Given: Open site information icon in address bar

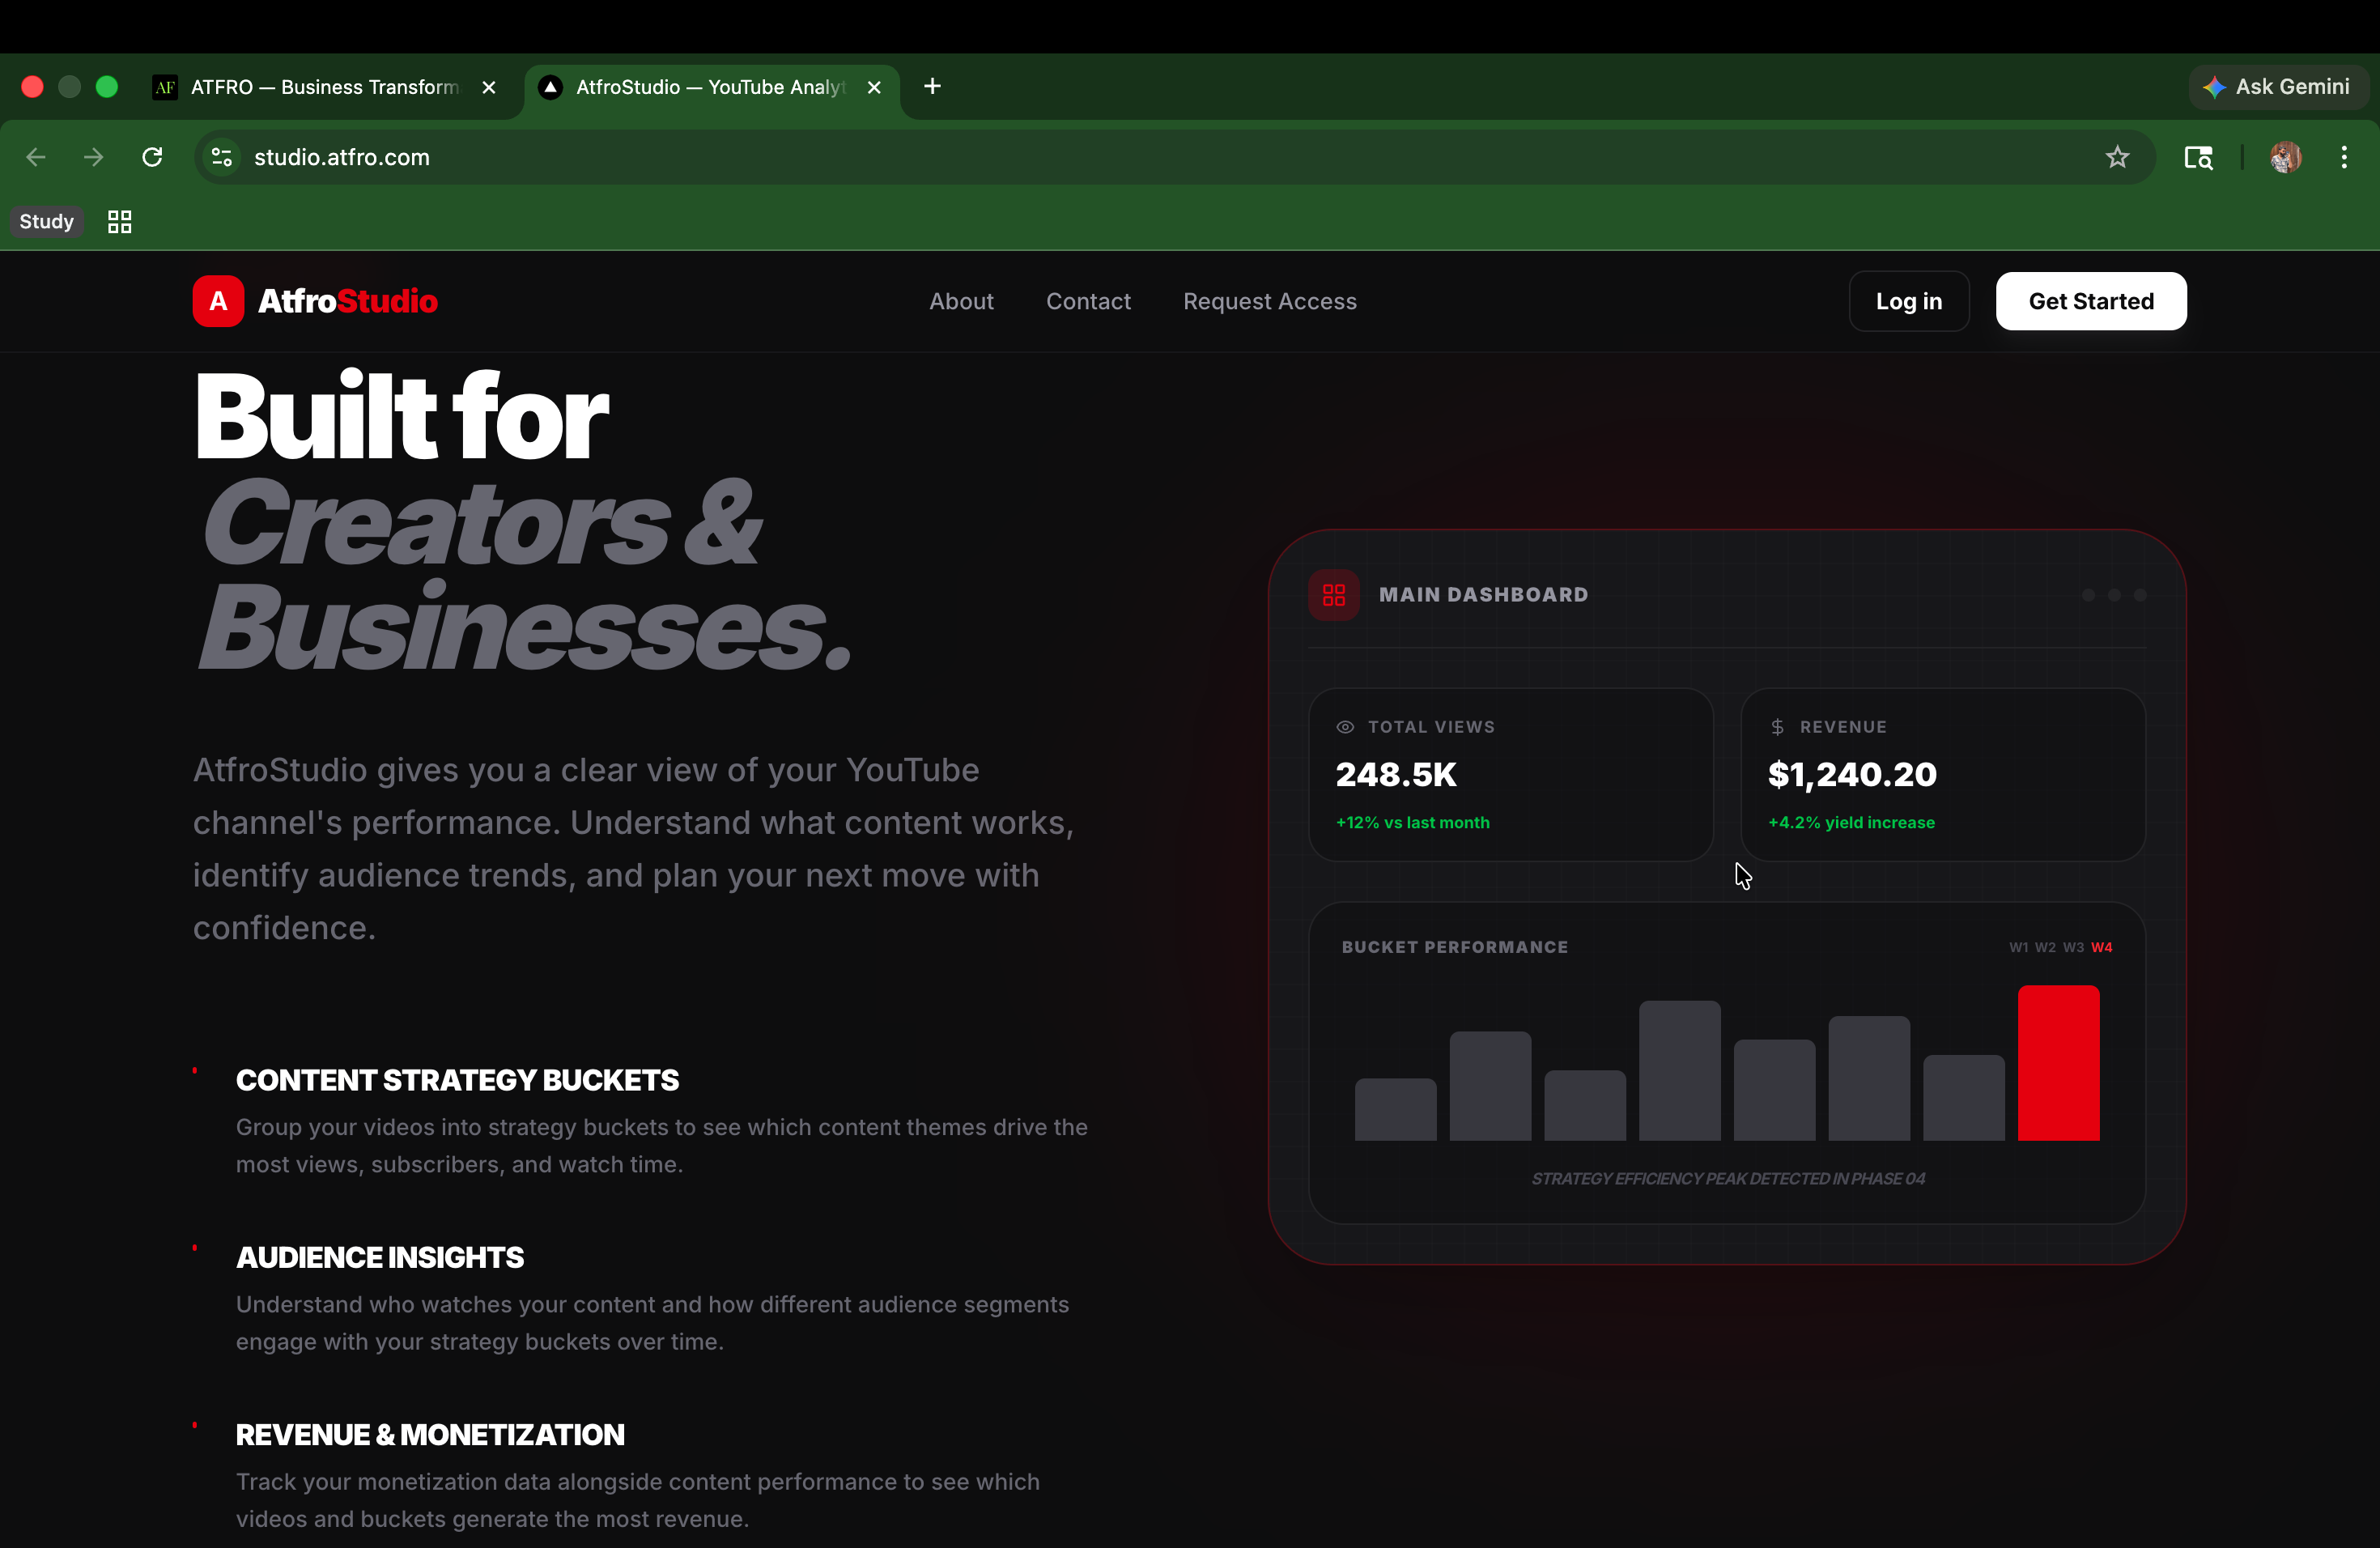Looking at the screenshot, I should click(222, 157).
